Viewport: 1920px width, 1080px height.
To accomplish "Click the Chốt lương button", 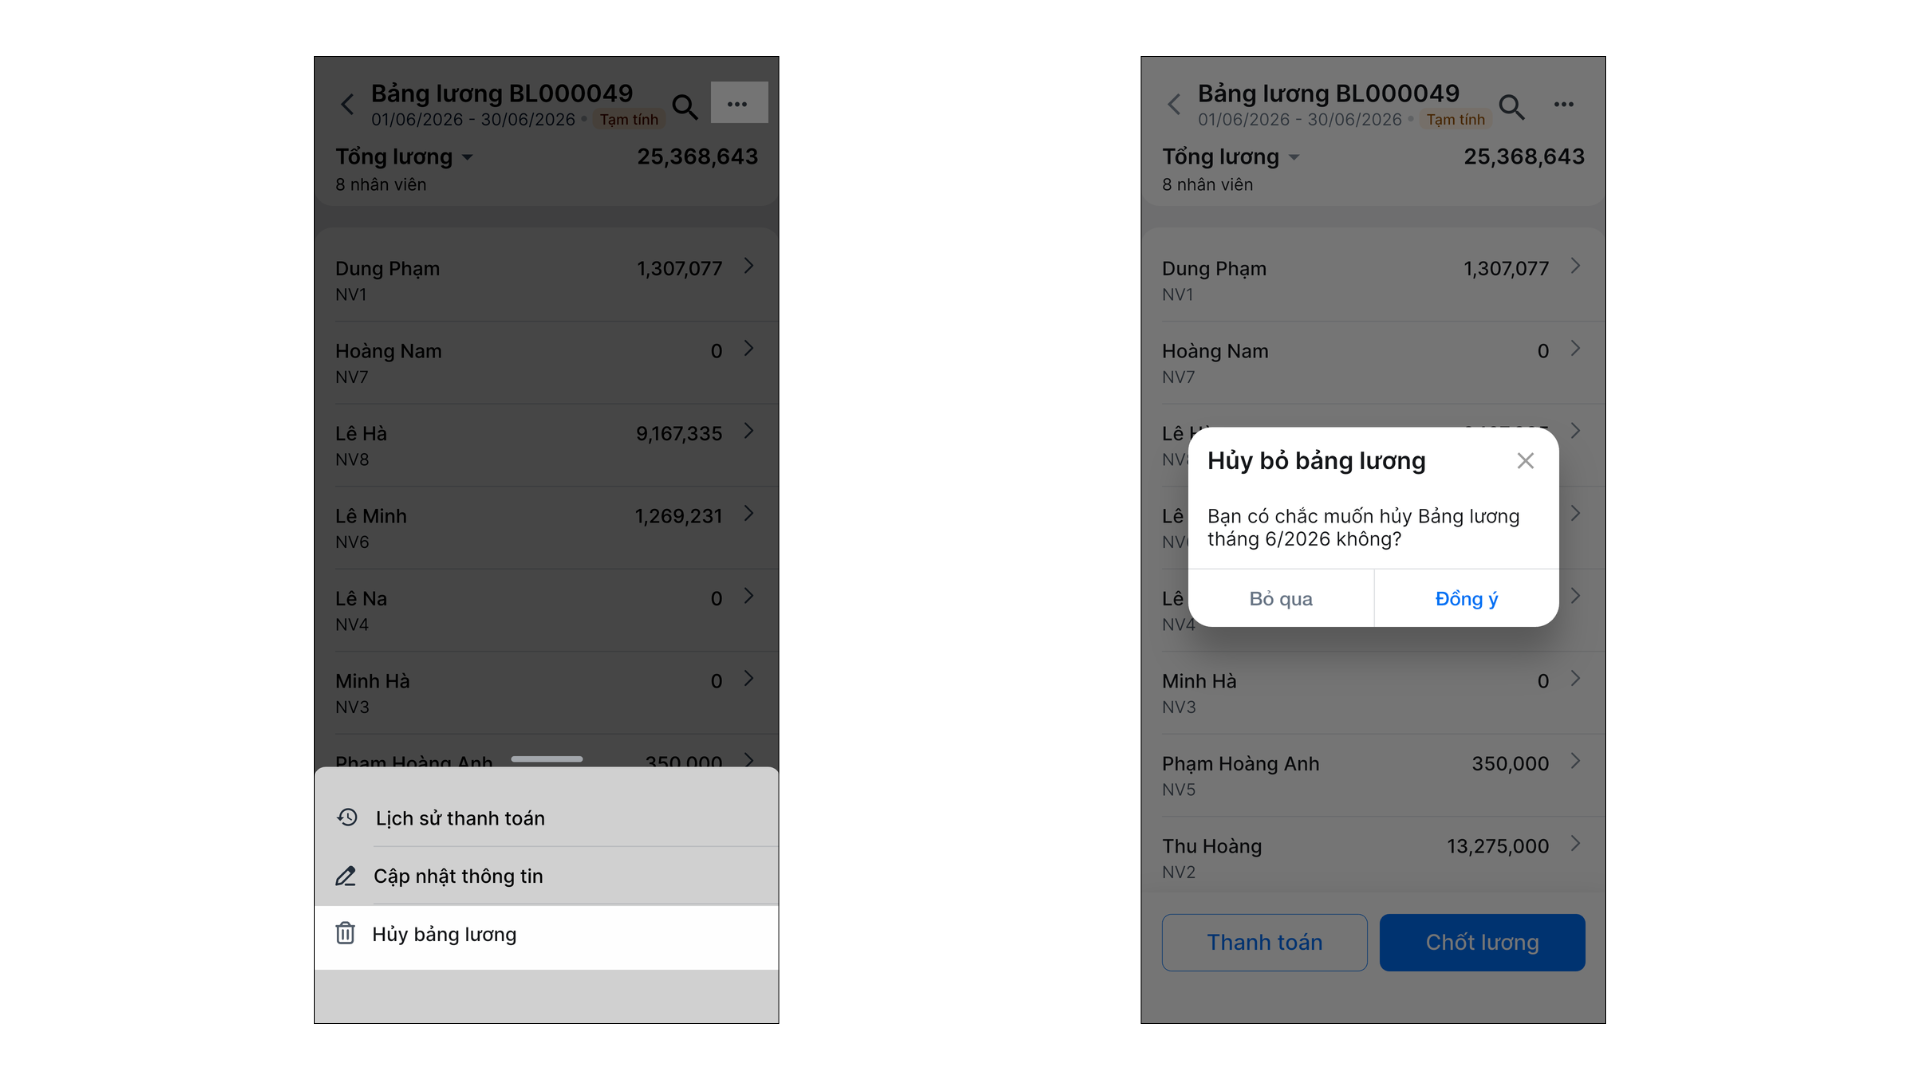I will tap(1482, 942).
